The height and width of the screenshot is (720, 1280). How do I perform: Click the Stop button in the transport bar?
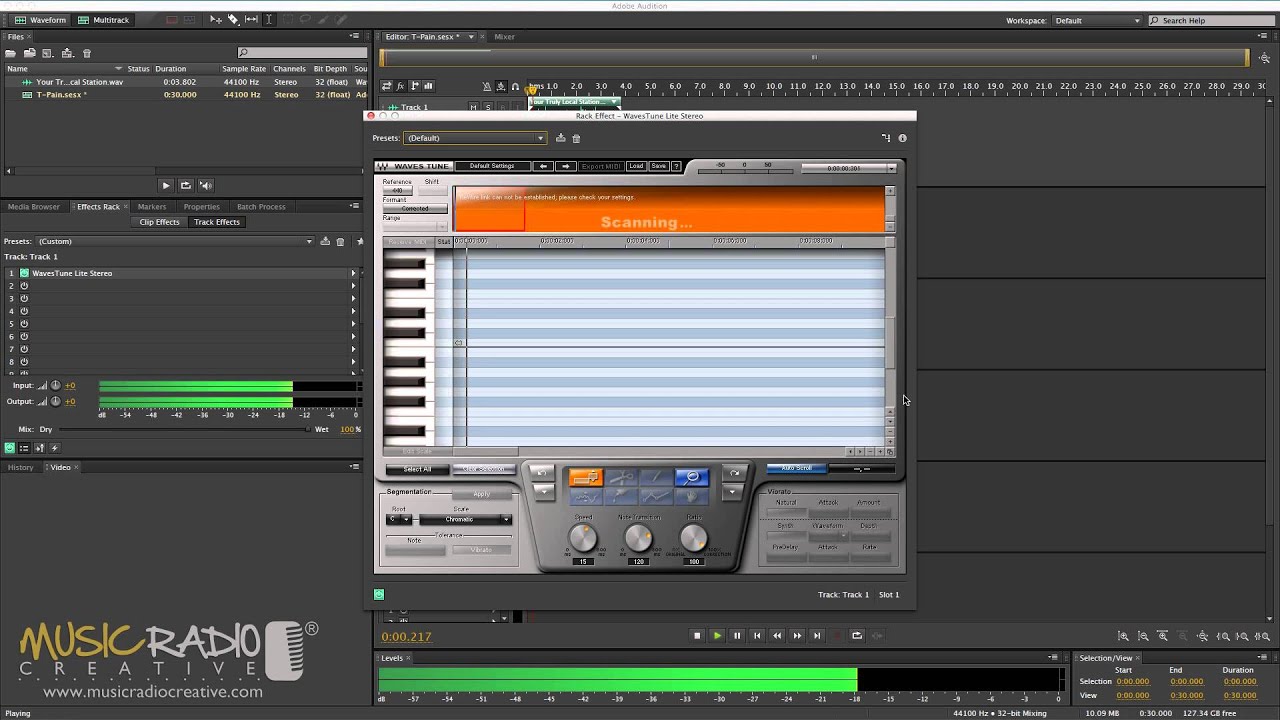(697, 635)
